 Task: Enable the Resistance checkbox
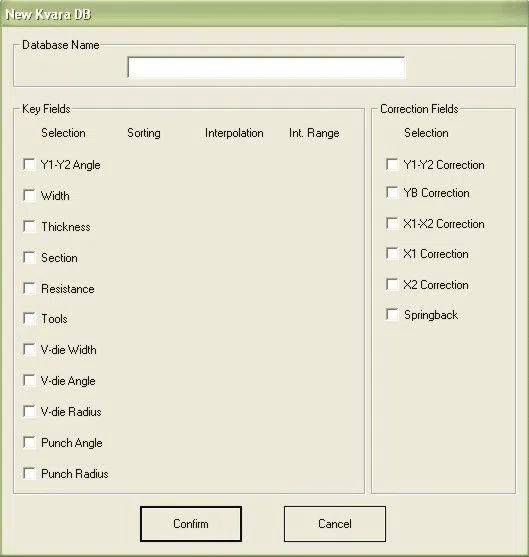[29, 288]
